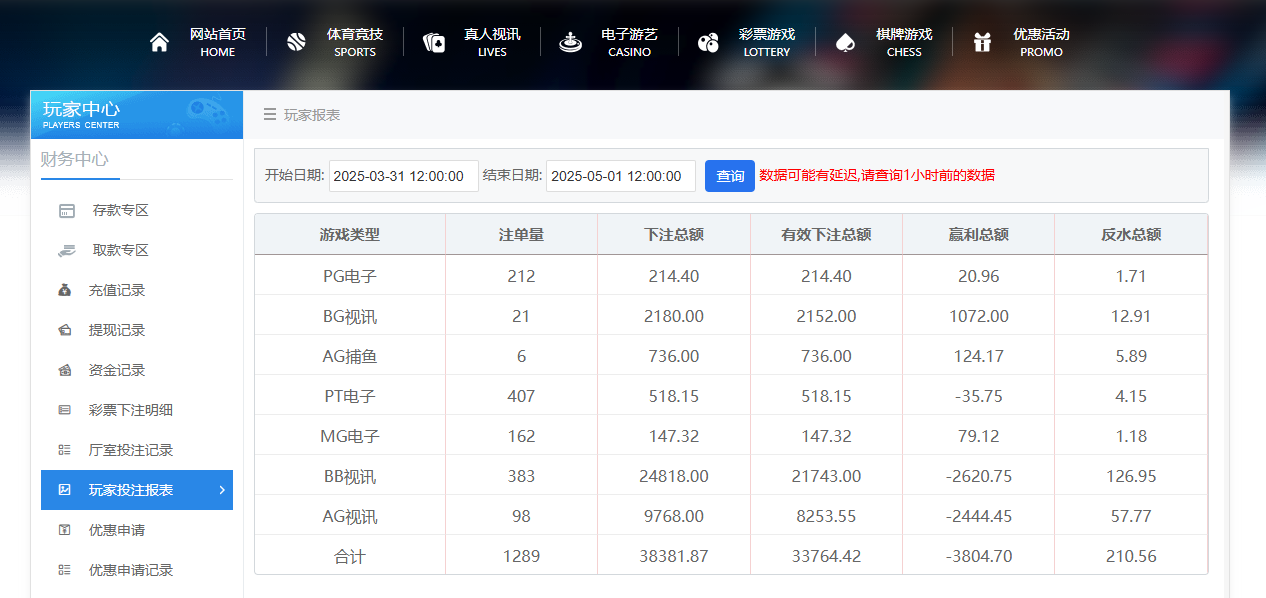Open CASINO via the roulette icon
Screen dimensions: 1266x598
(x=570, y=40)
